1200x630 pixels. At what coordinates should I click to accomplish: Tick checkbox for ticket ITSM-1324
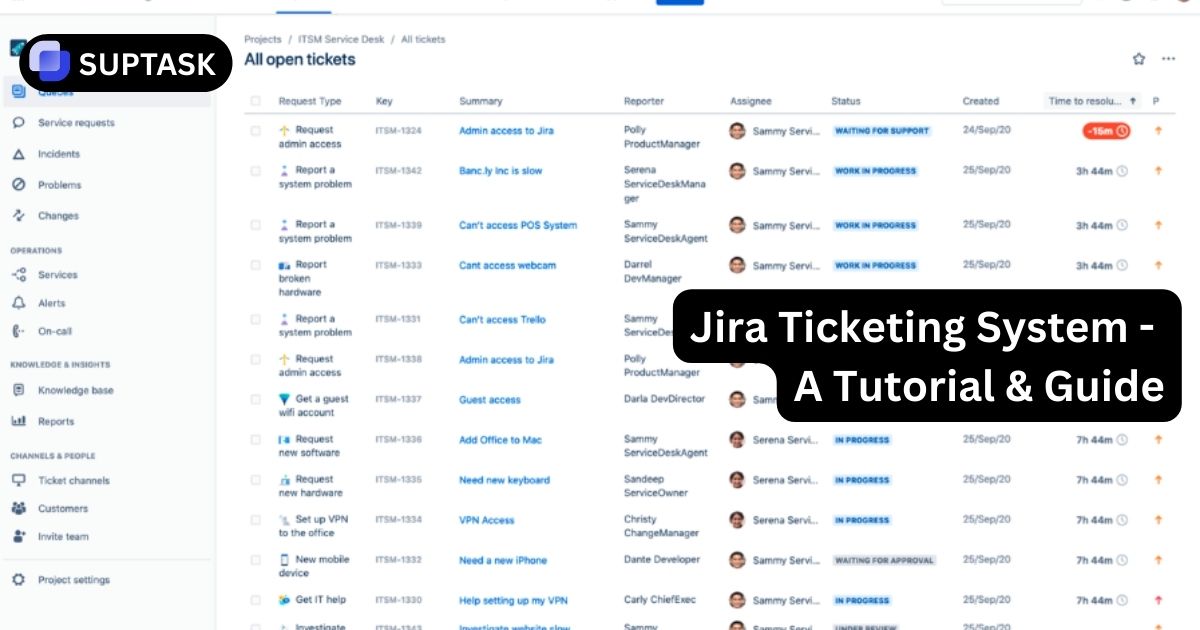tap(255, 130)
